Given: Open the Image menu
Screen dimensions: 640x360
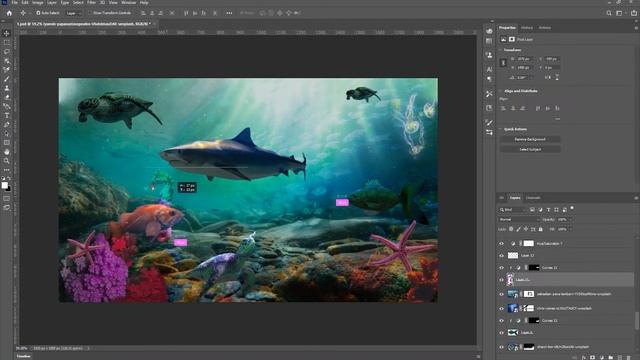Looking at the screenshot, I should [38, 2].
